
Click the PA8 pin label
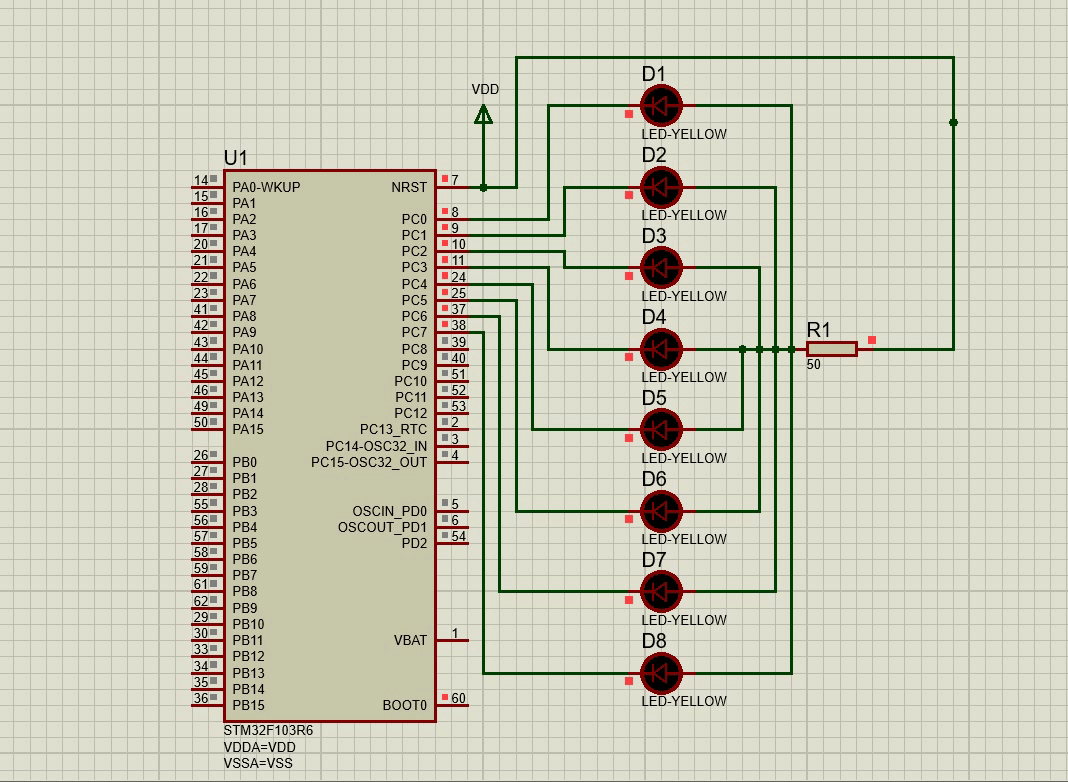tap(245, 316)
